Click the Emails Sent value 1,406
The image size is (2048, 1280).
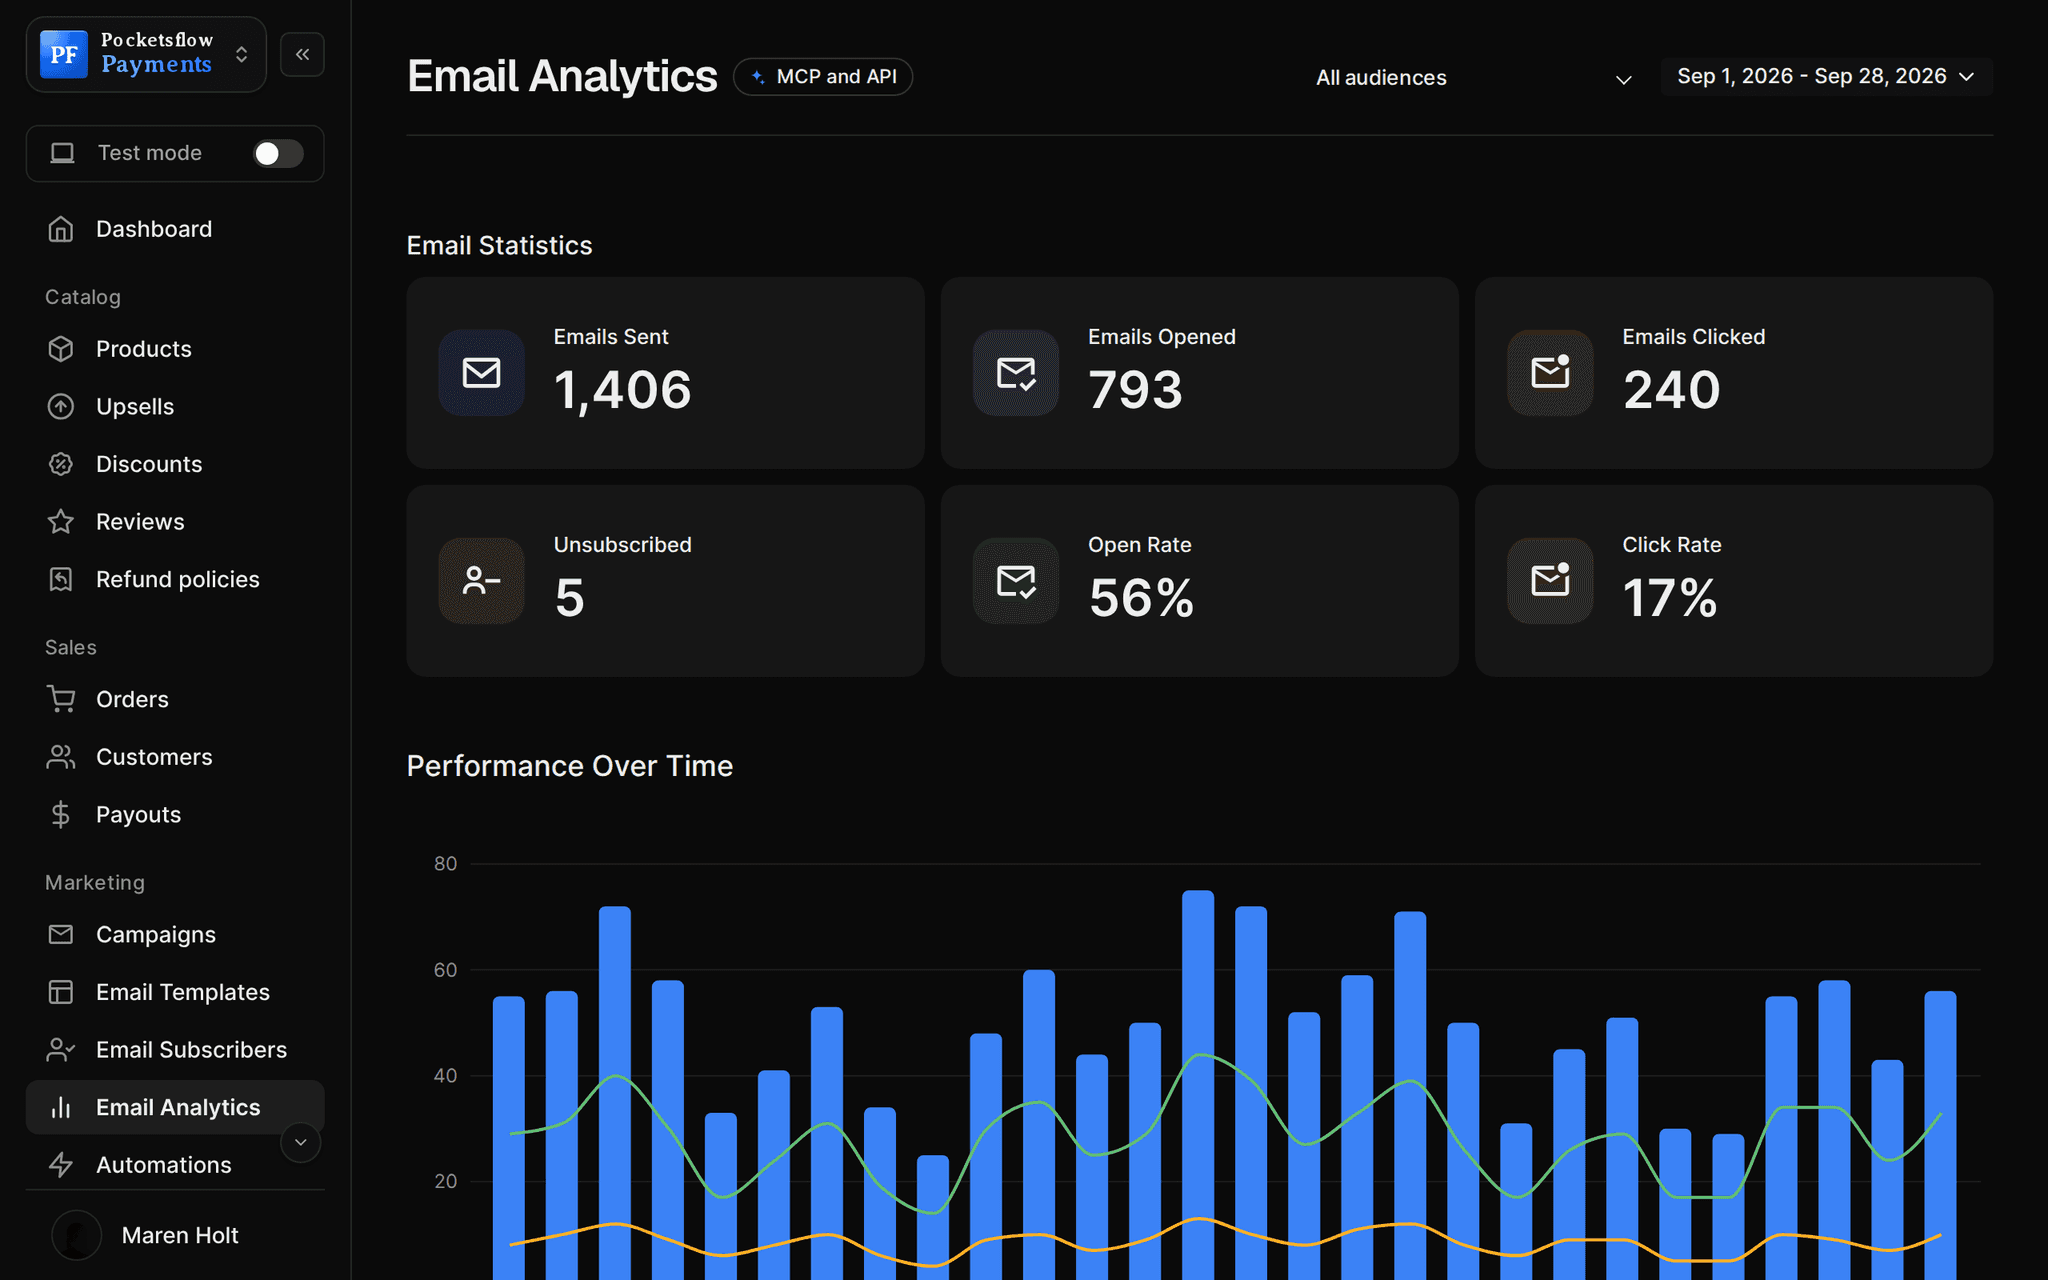622,390
